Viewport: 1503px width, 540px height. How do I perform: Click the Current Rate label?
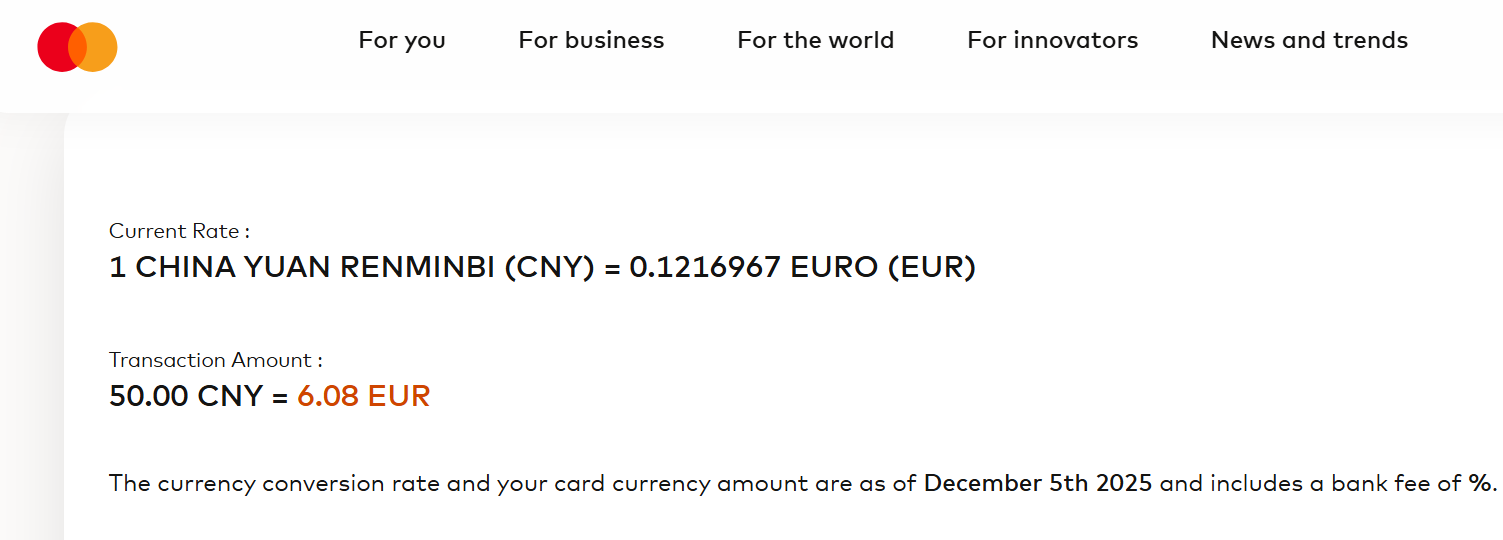pos(179,231)
